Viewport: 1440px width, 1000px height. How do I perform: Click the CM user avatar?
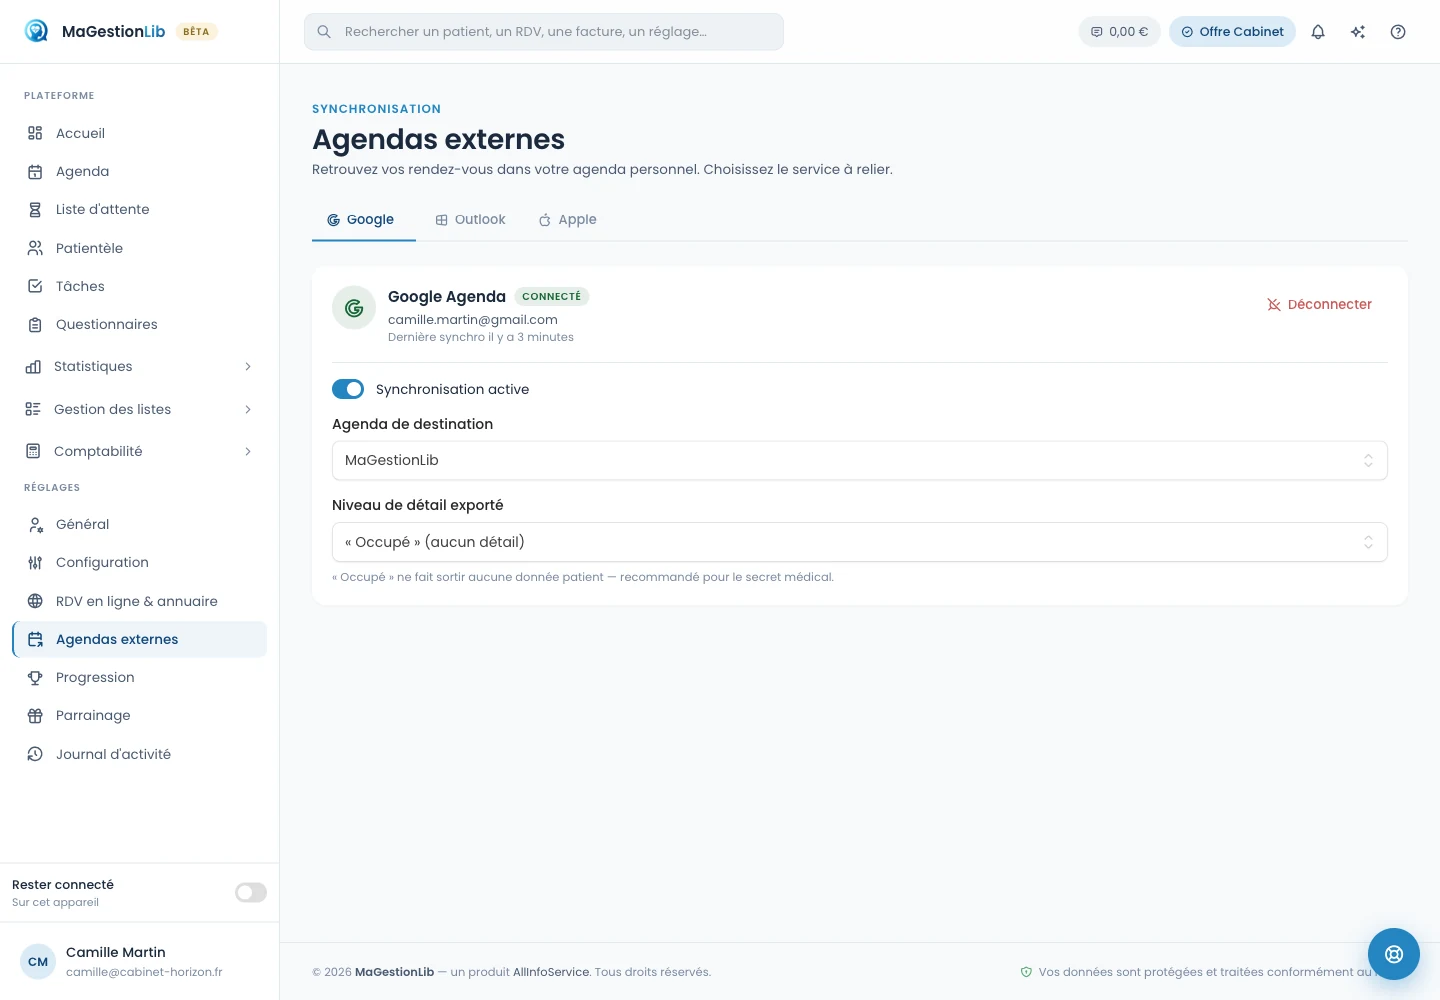click(38, 962)
